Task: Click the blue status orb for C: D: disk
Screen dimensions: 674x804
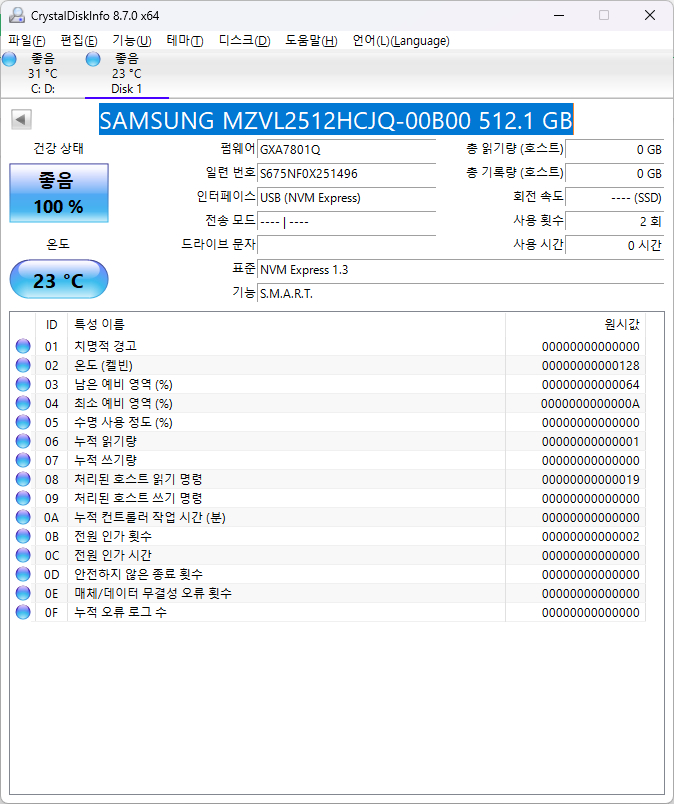Action: tap(9, 59)
